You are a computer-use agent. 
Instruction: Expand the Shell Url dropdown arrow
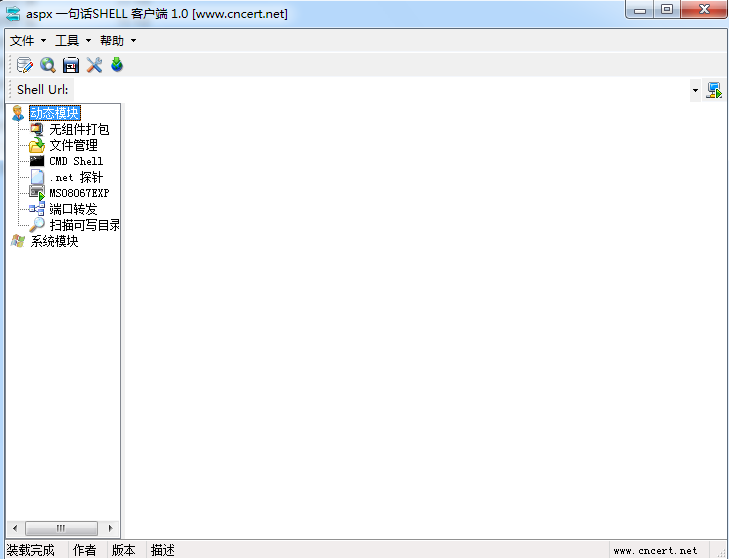[x=695, y=90]
